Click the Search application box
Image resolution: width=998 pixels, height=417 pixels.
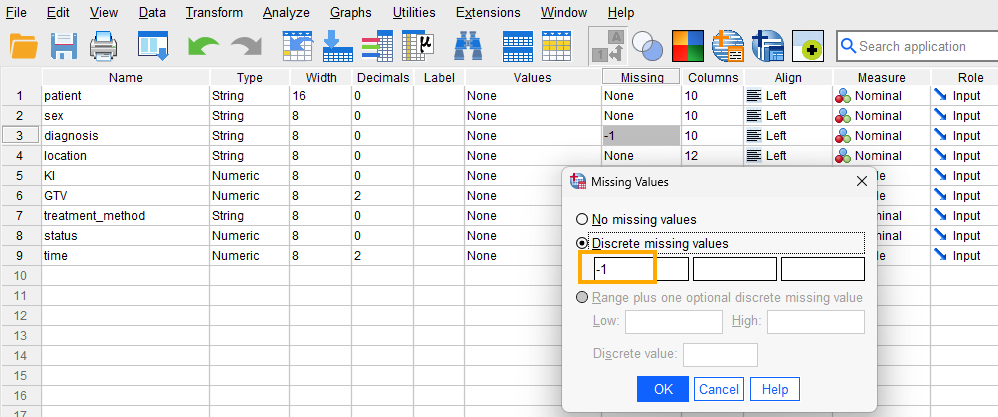click(x=917, y=46)
